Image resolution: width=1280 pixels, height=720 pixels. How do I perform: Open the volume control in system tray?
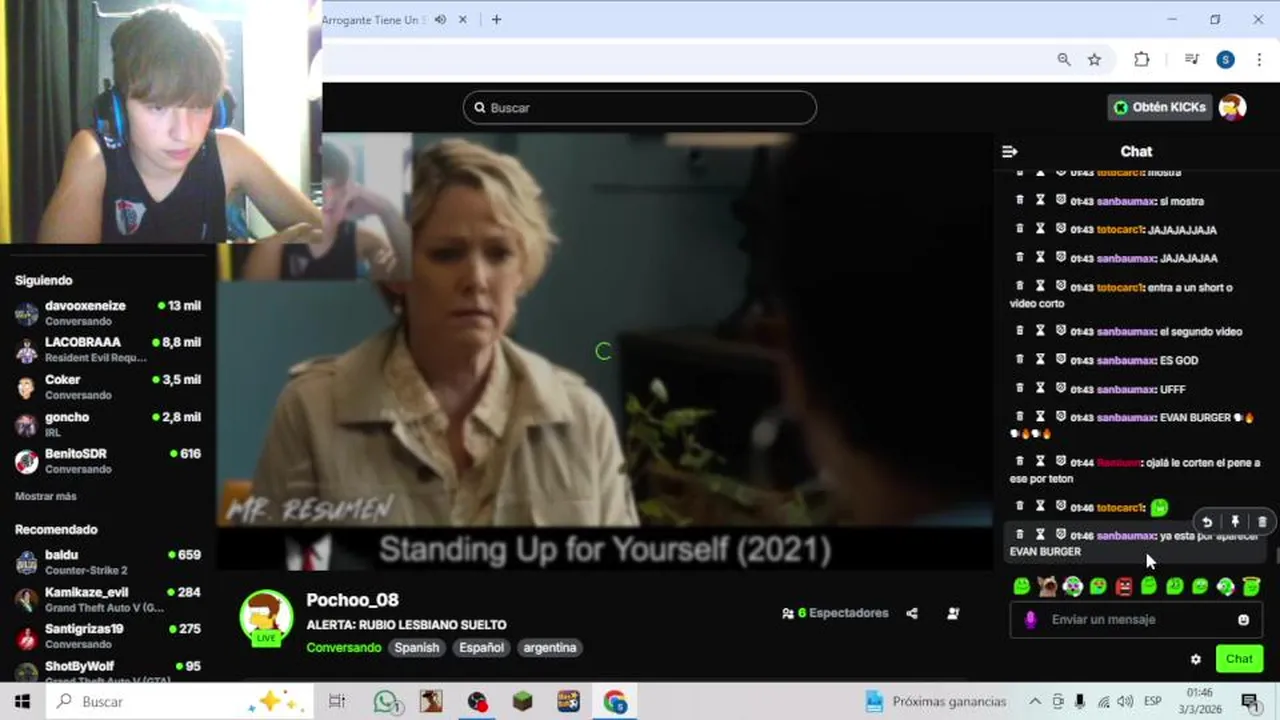1125,701
